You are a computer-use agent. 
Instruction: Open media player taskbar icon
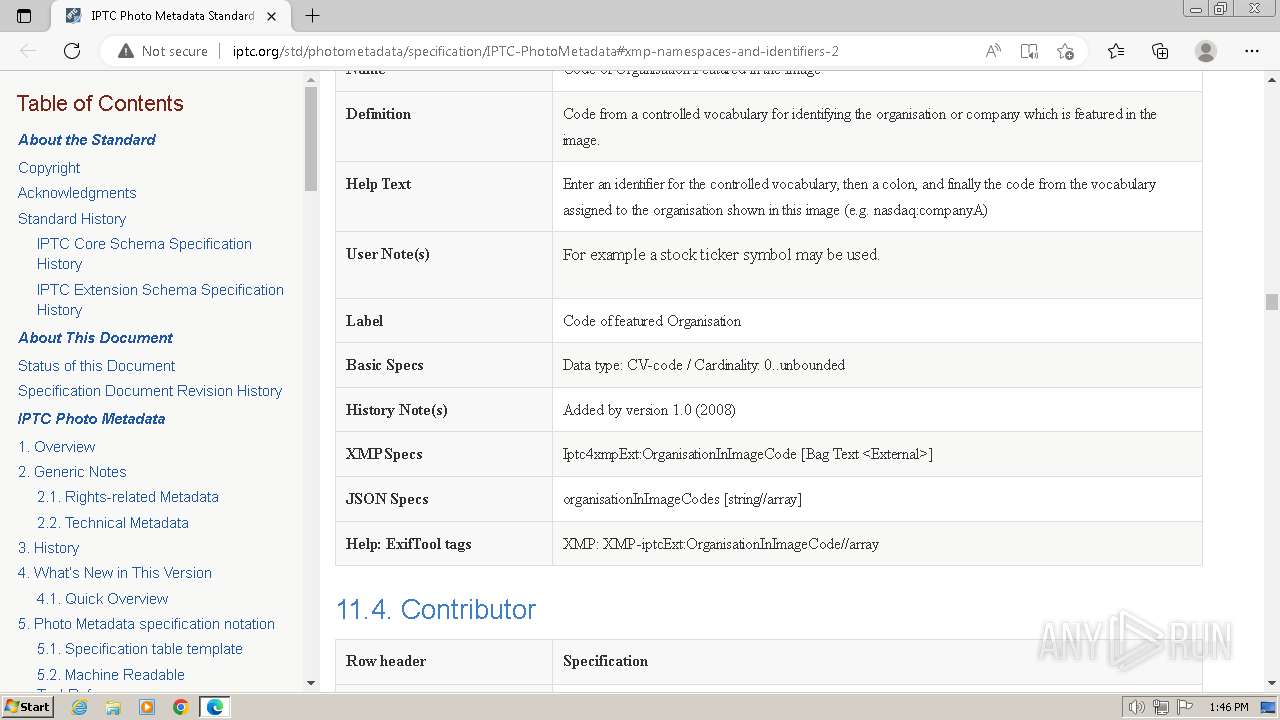pyautogui.click(x=147, y=707)
